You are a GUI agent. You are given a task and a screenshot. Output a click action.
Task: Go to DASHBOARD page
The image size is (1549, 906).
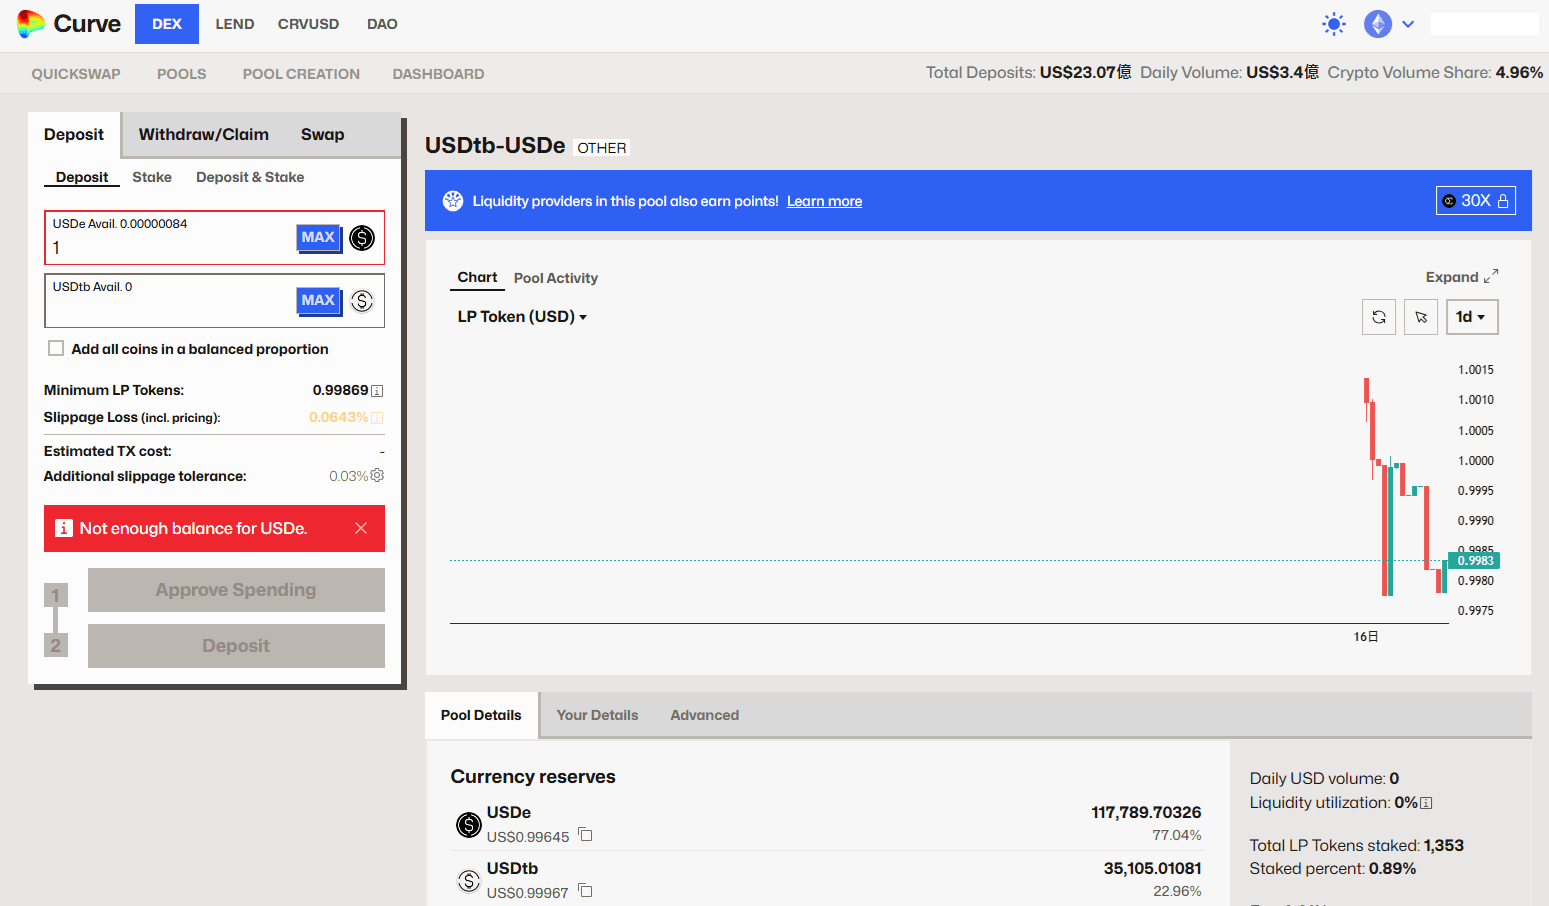[438, 74]
